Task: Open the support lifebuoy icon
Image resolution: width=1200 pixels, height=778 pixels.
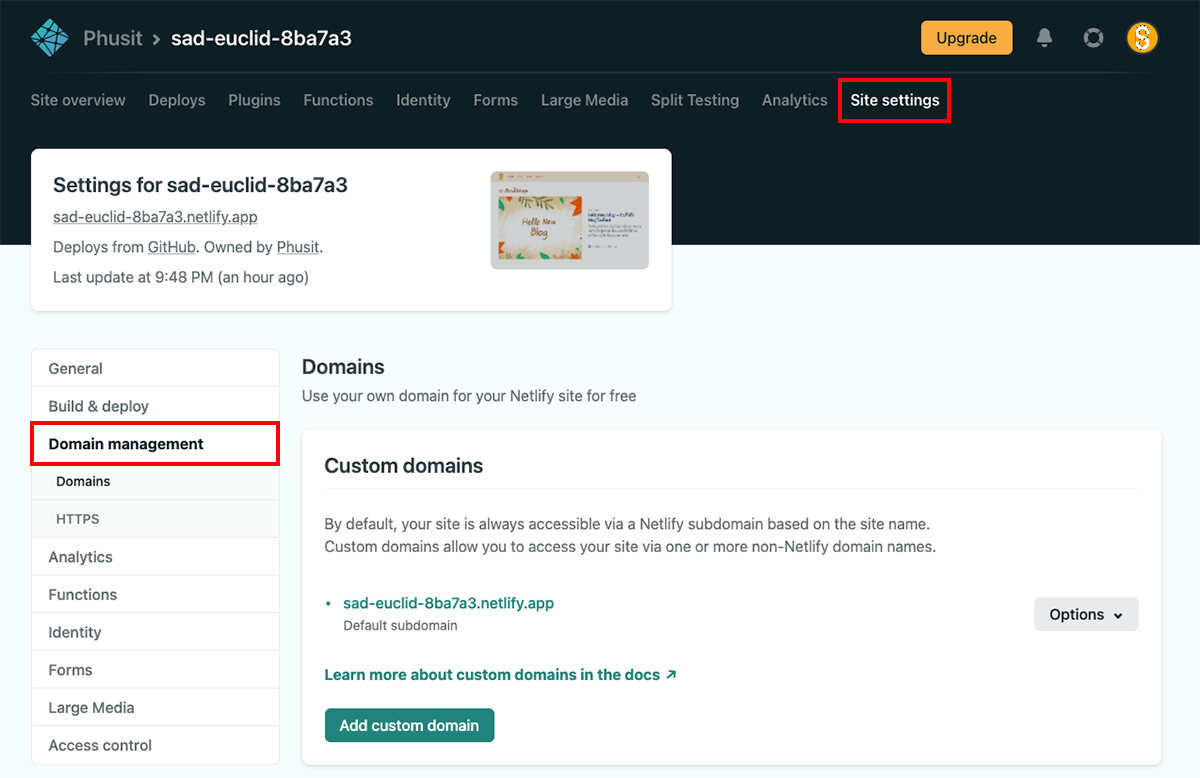Action: coord(1093,38)
